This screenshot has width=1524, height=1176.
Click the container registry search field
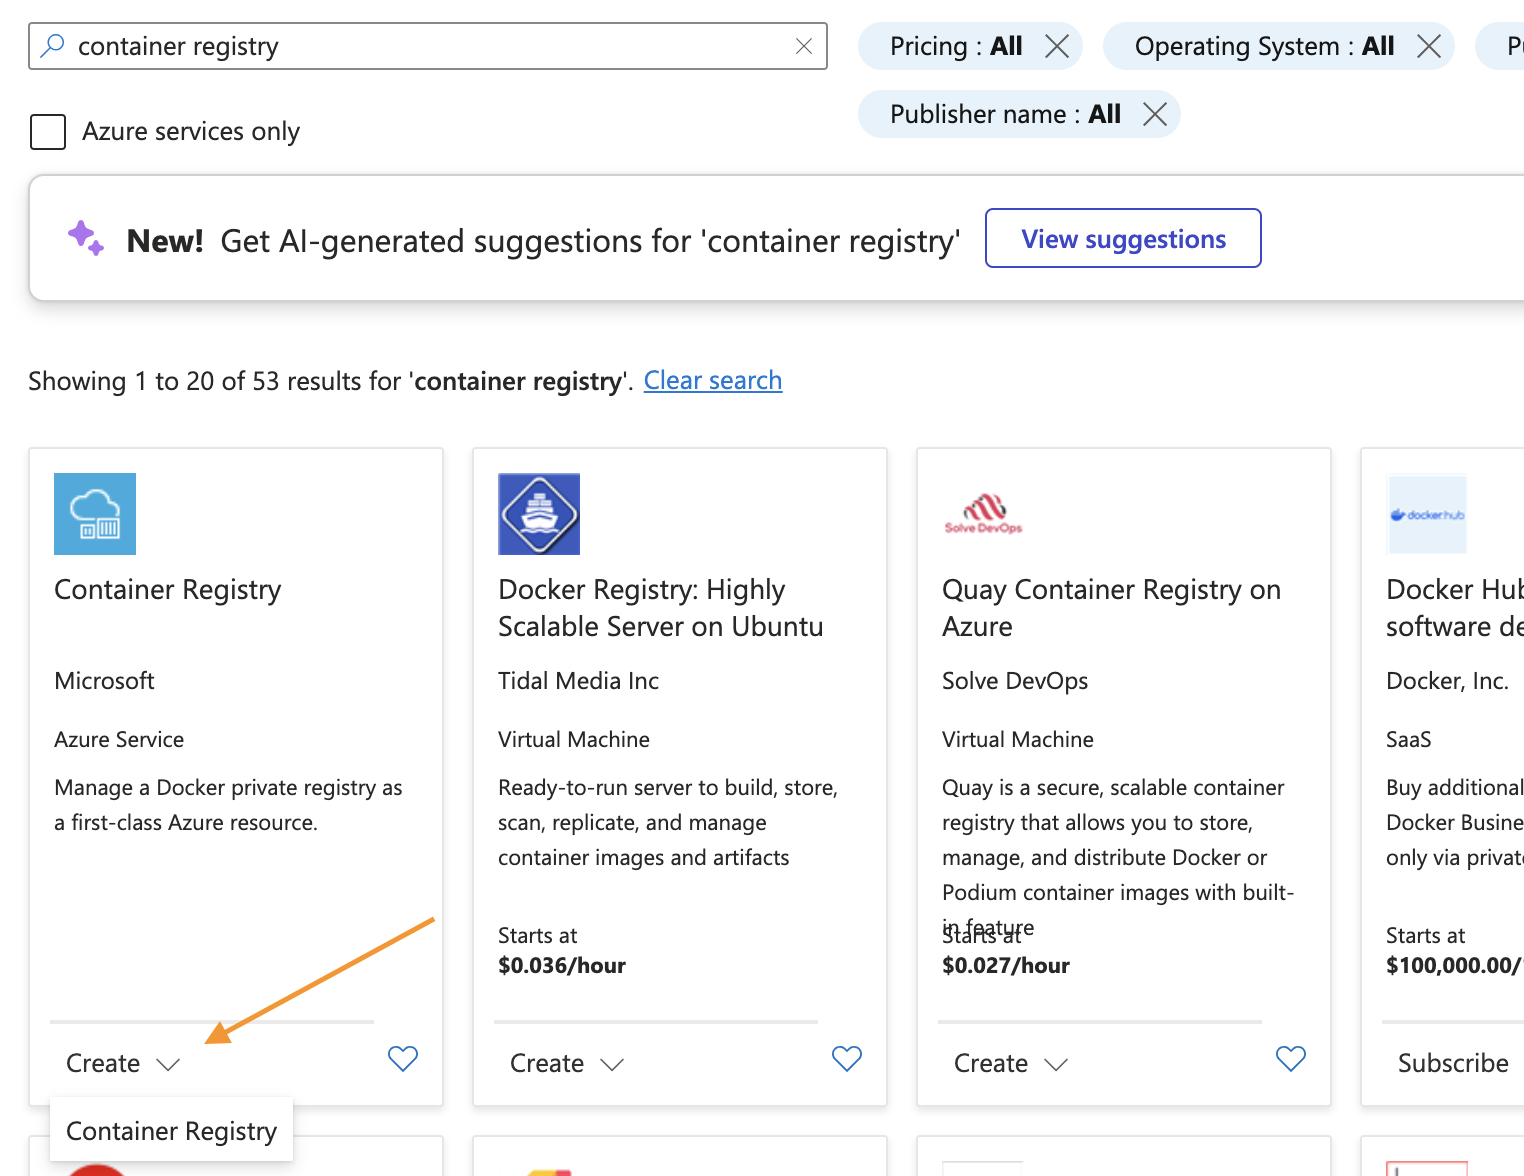pyautogui.click(x=428, y=46)
